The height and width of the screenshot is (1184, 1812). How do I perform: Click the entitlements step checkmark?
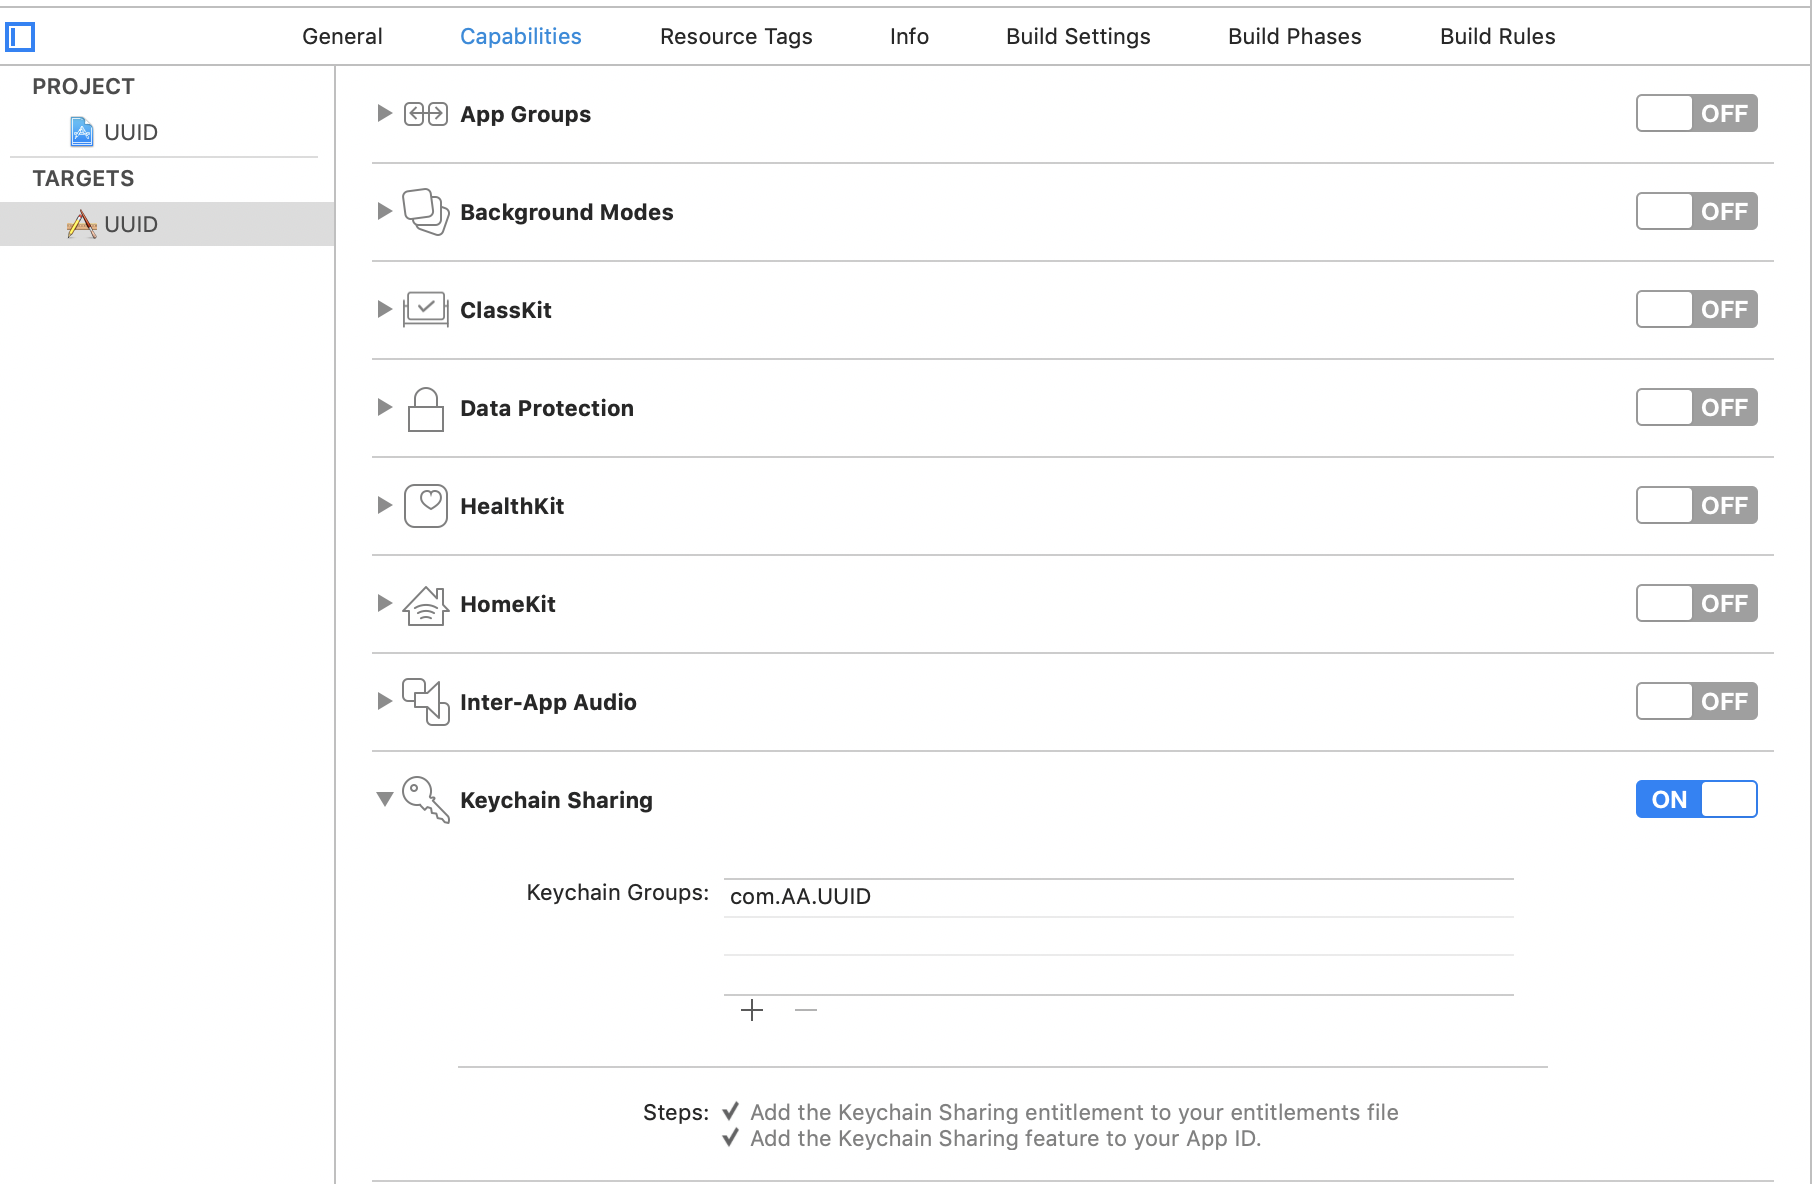[731, 1111]
